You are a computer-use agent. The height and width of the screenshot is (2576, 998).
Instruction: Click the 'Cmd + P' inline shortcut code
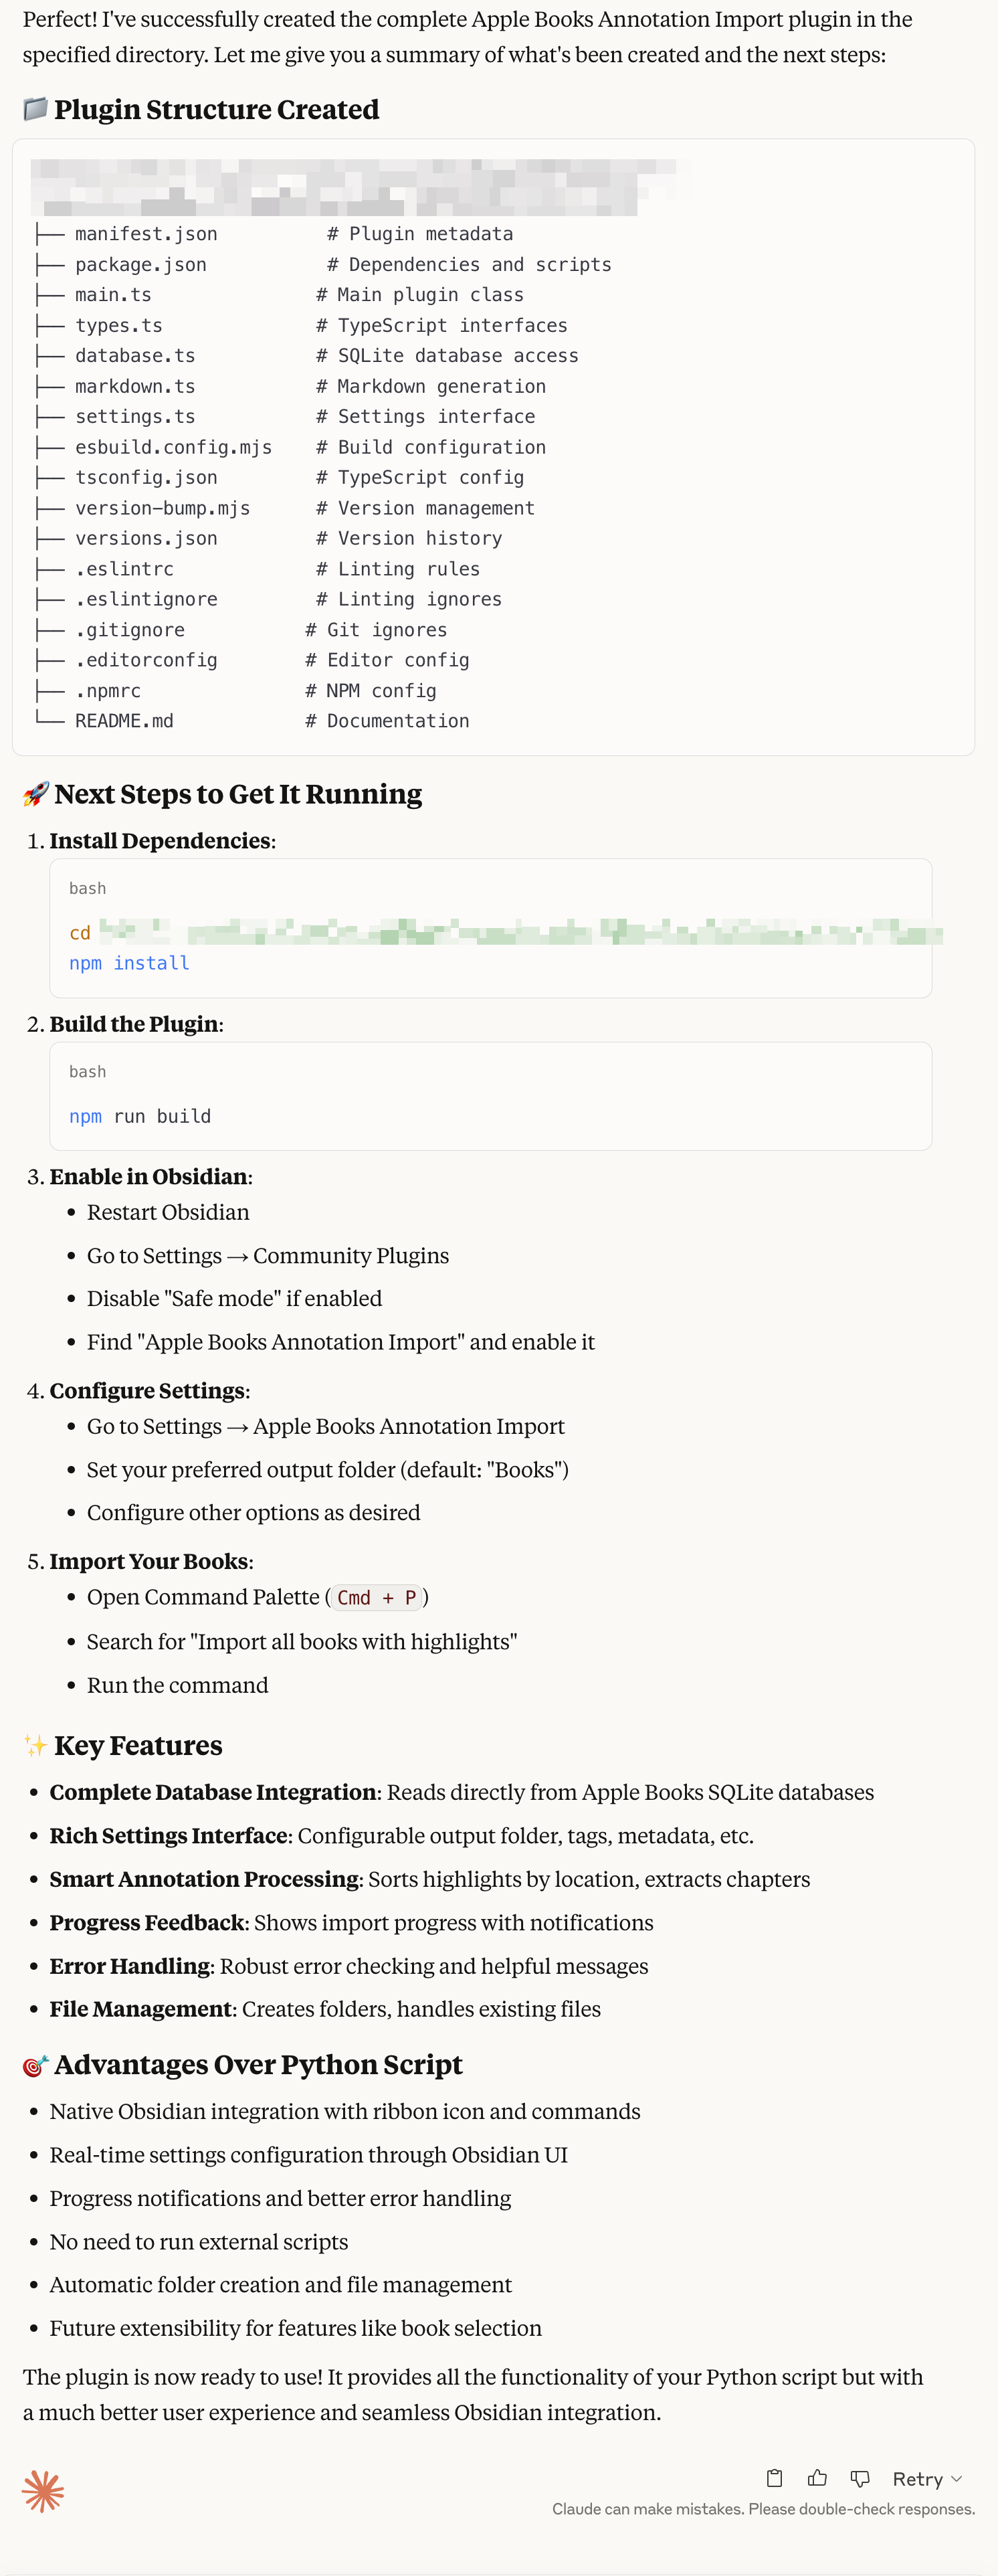click(377, 1597)
